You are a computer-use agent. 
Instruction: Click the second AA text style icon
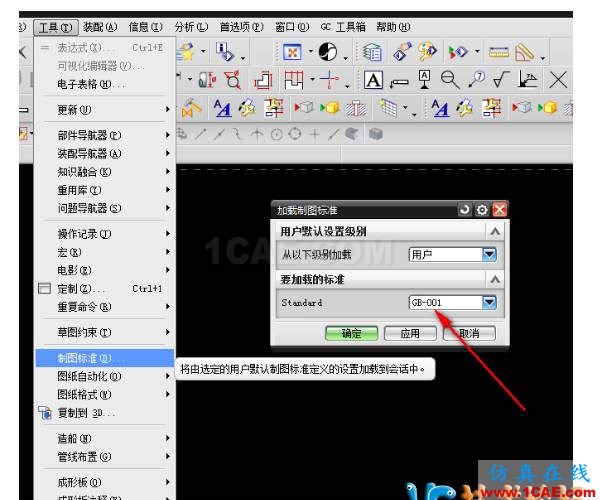point(440,108)
